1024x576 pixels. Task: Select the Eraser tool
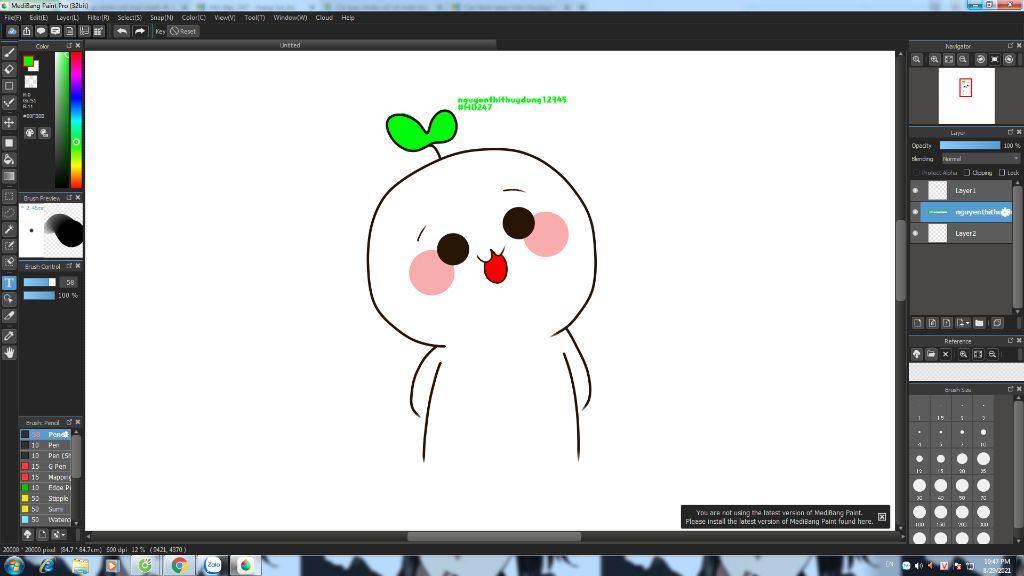(9, 69)
